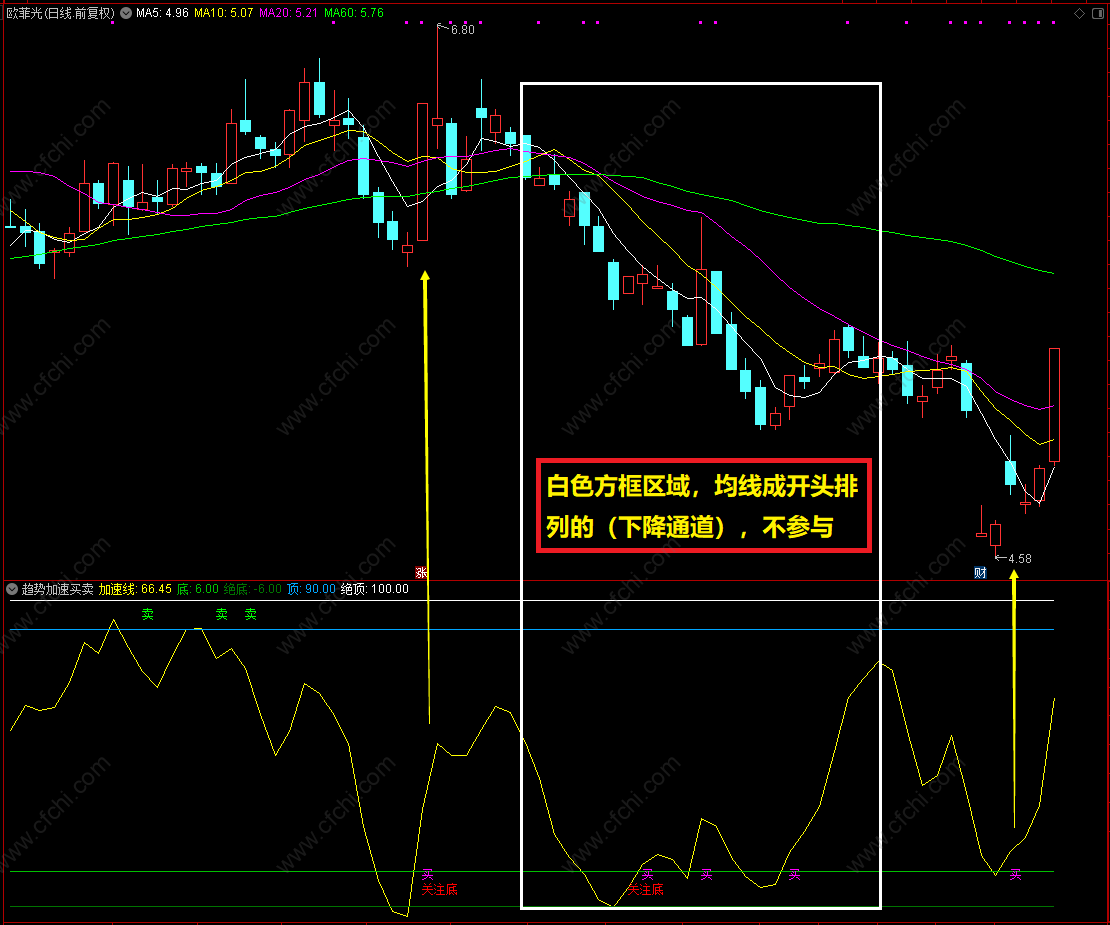
Task: Select the 绝顶: 100.00 value
Action: [374, 589]
